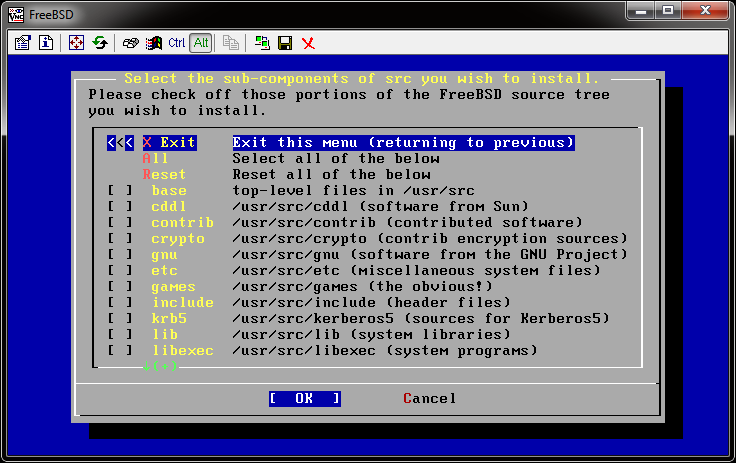This screenshot has height=463, width=736.
Task: Start a new VNC connection
Action: point(262,43)
